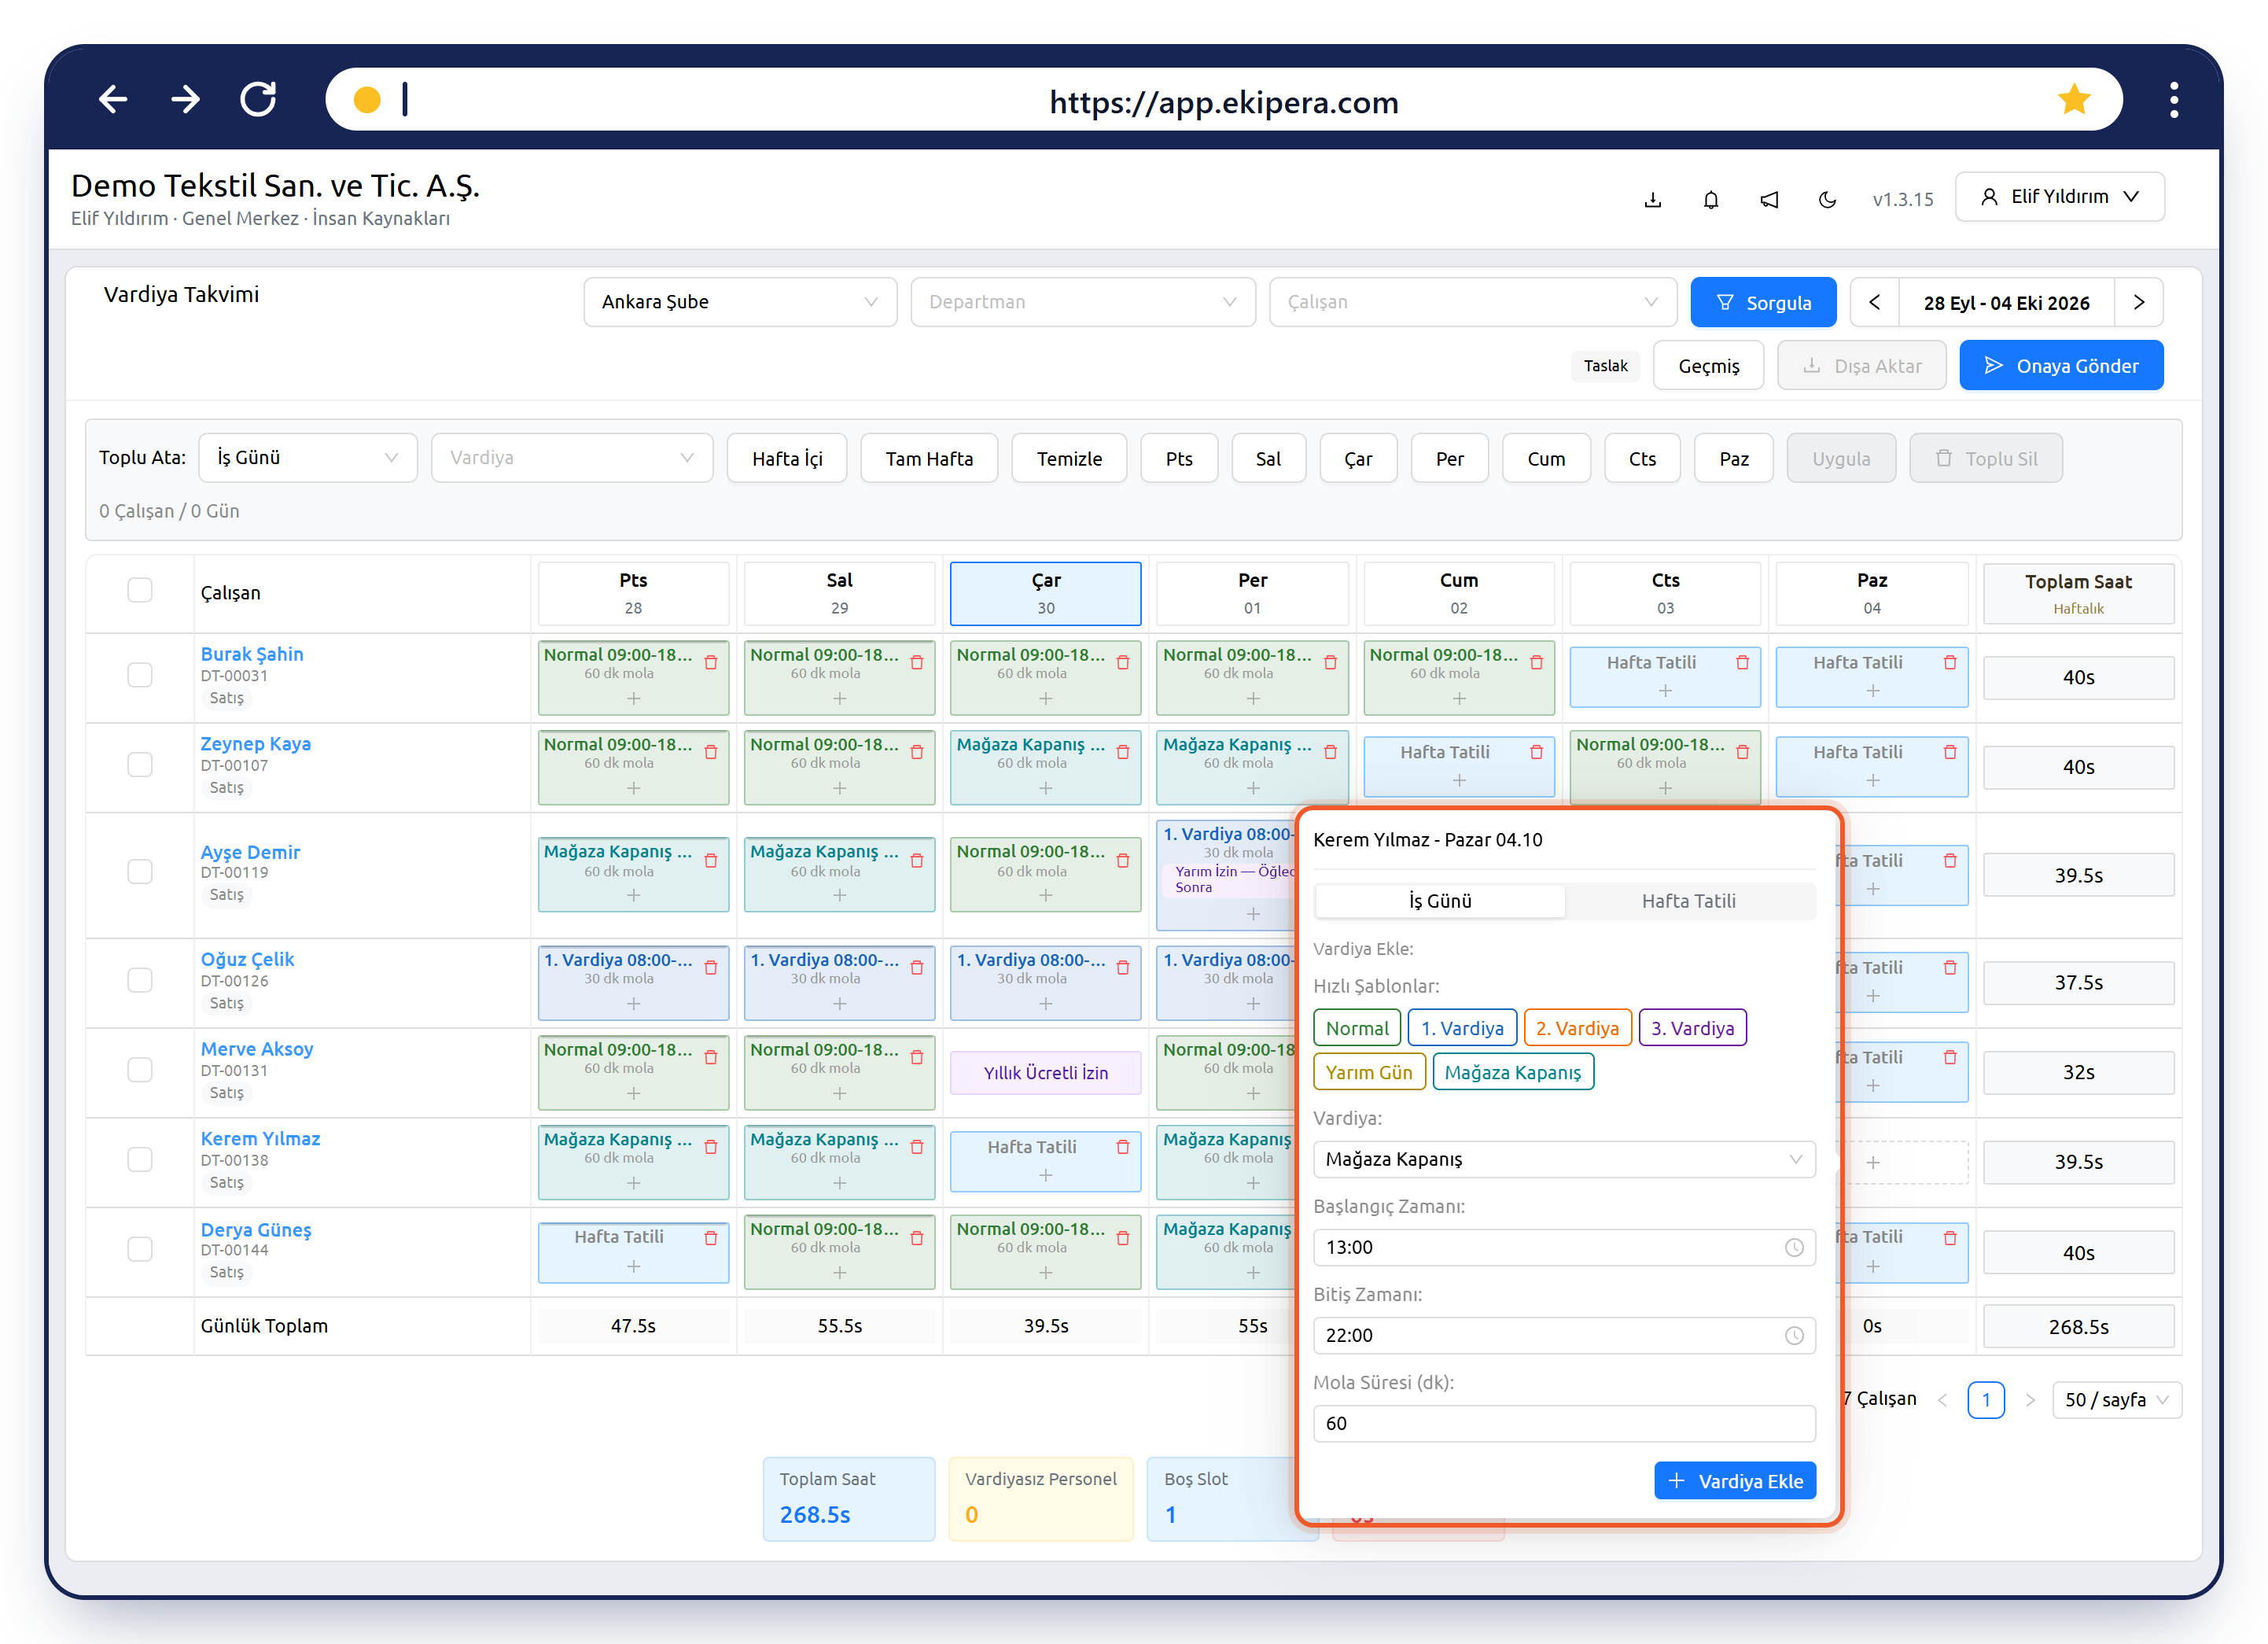Click Vardiya Ekle button in popup
Screen dimensions: 2268x1644
tap(1735, 1481)
